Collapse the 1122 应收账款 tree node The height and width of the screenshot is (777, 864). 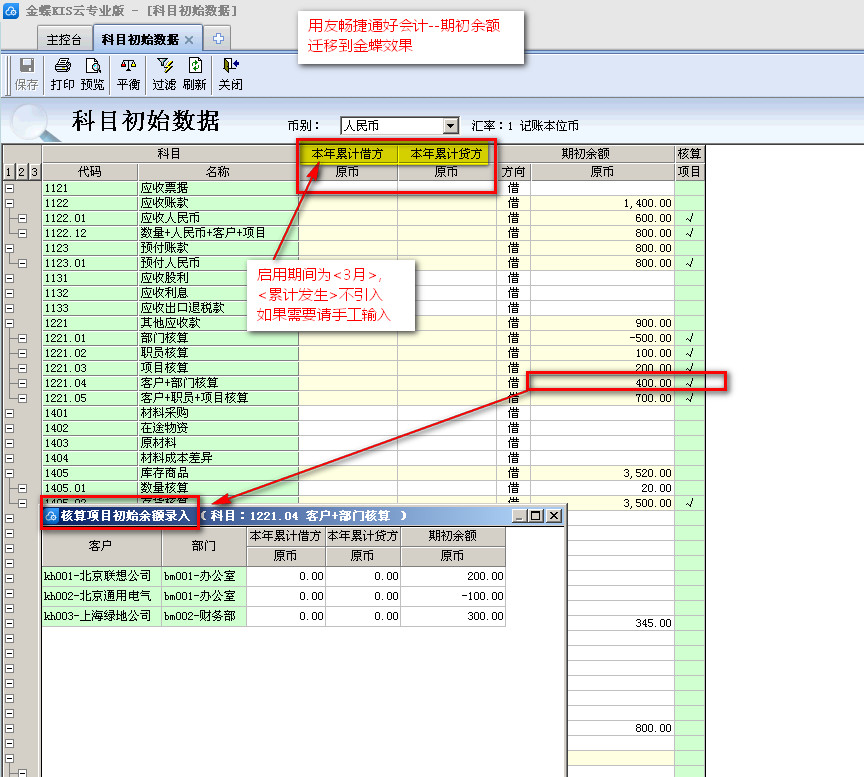tap(10, 203)
